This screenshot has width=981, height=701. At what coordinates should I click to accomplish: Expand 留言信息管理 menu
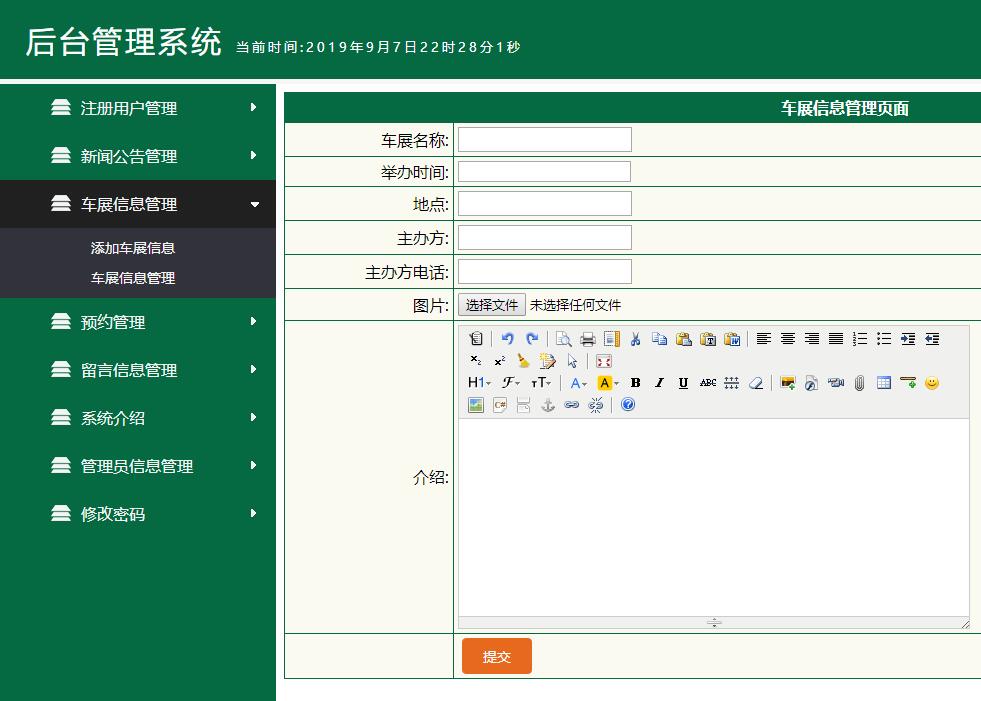[138, 370]
